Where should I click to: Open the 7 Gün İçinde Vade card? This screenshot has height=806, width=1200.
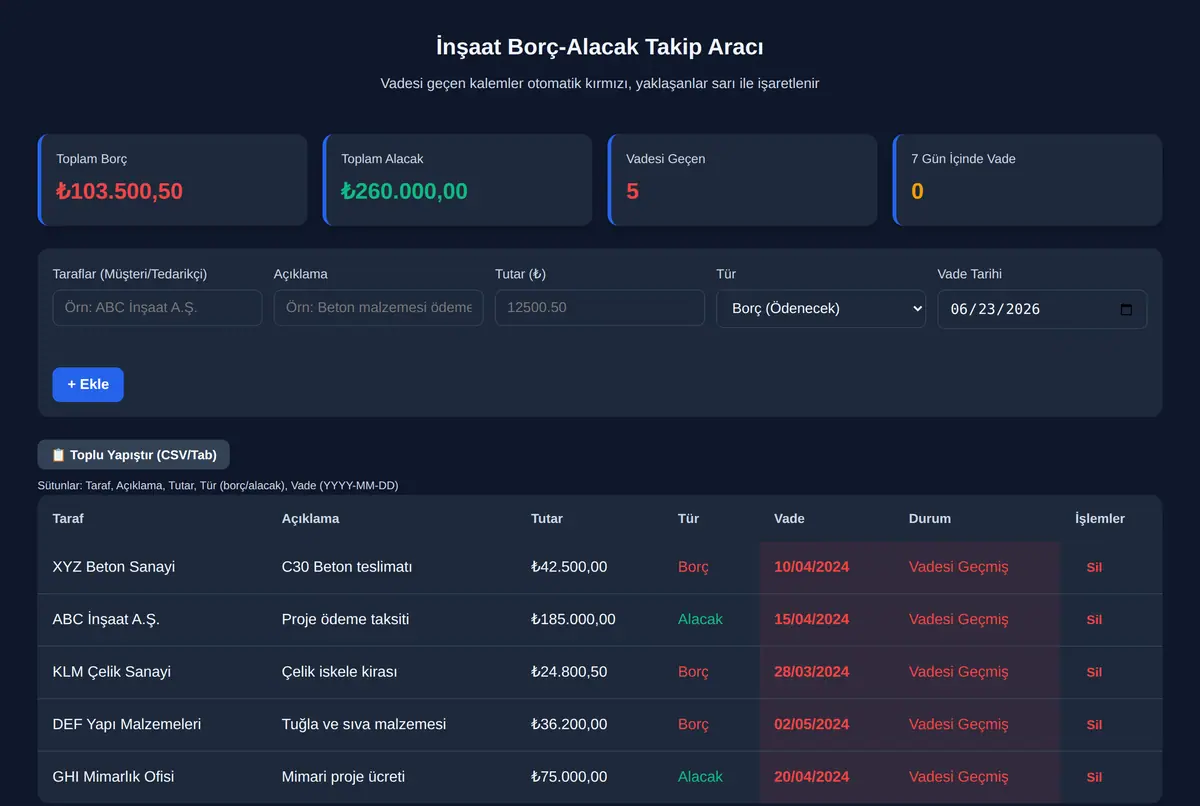pos(1027,180)
